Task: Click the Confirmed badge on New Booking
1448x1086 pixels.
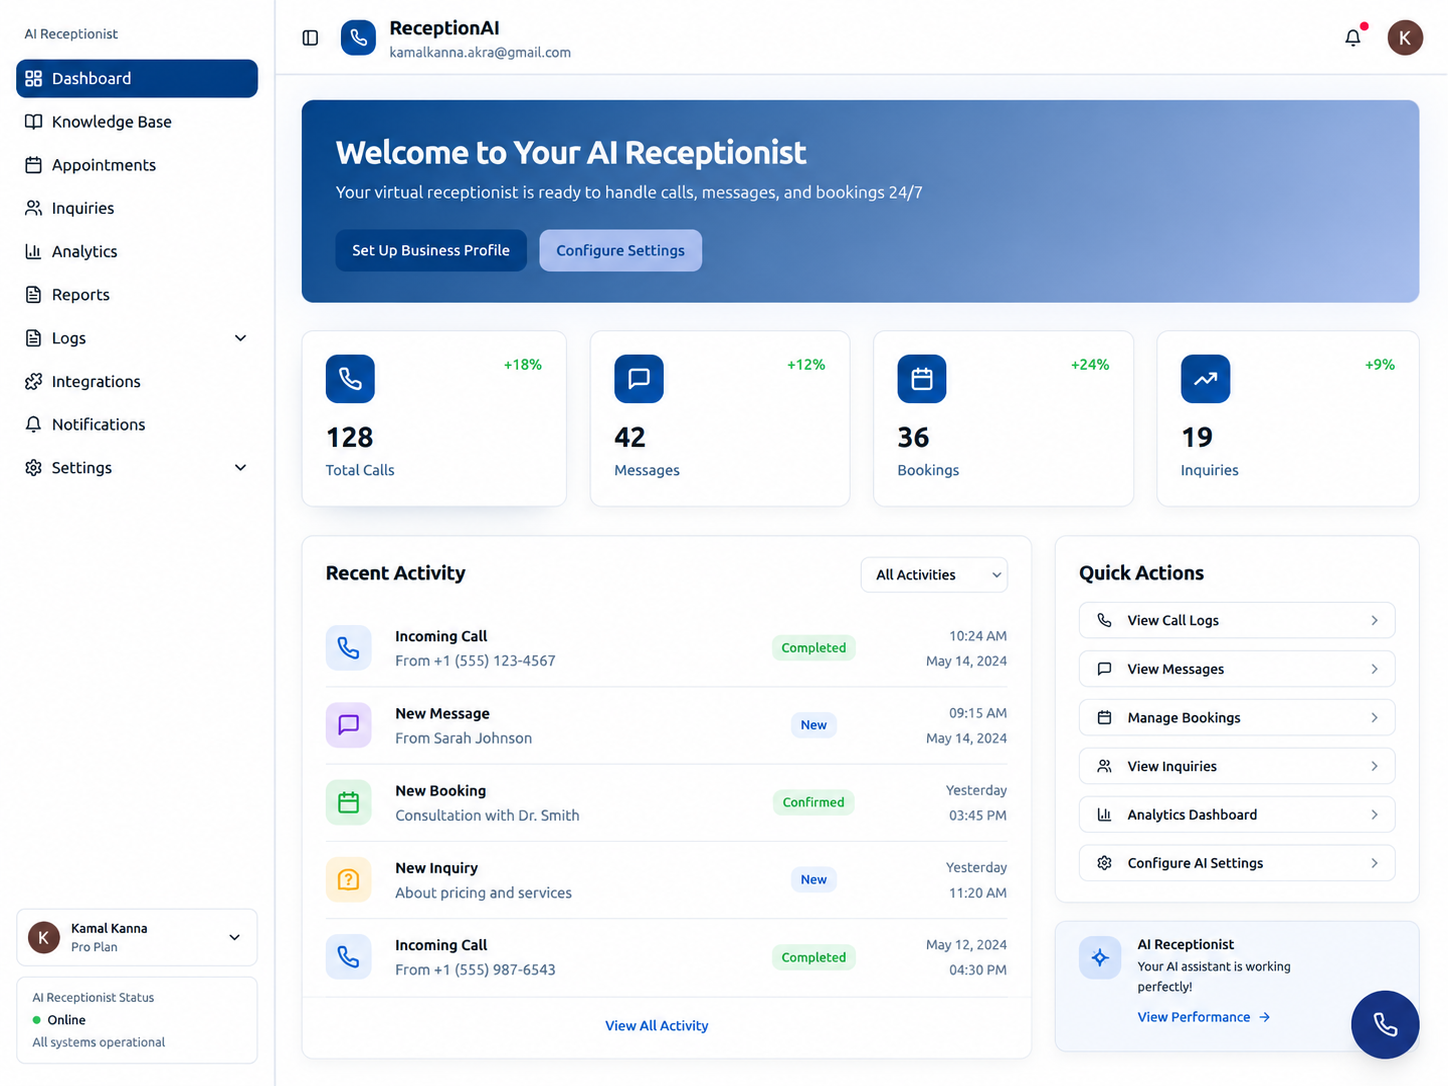Action: click(x=814, y=802)
